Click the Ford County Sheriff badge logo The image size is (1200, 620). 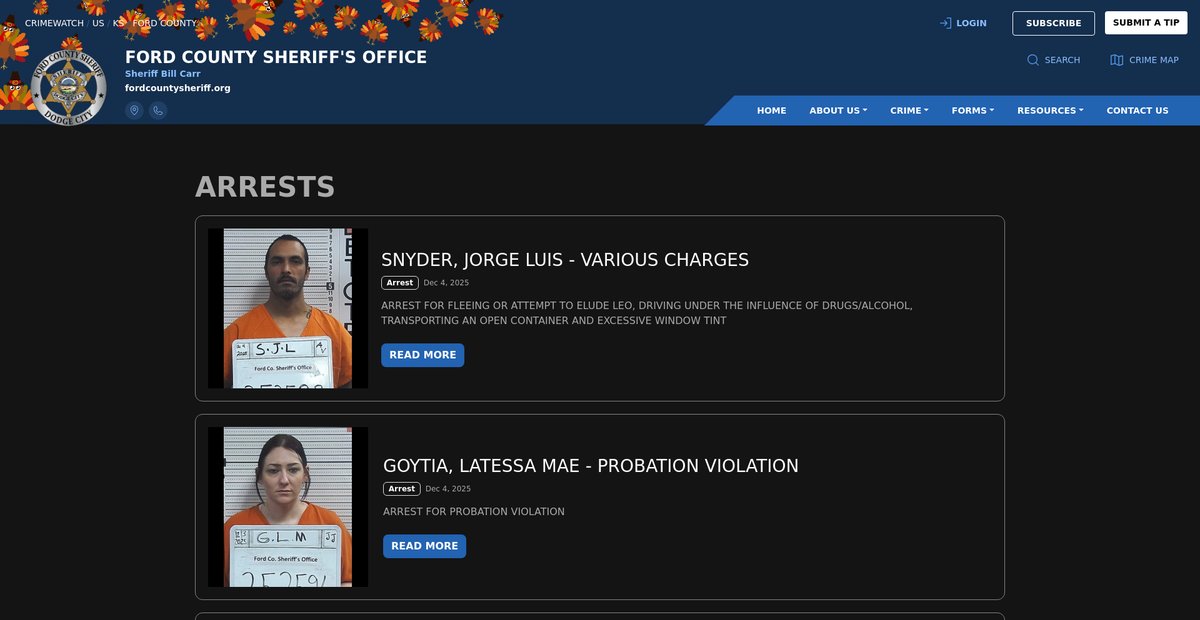tap(68, 87)
